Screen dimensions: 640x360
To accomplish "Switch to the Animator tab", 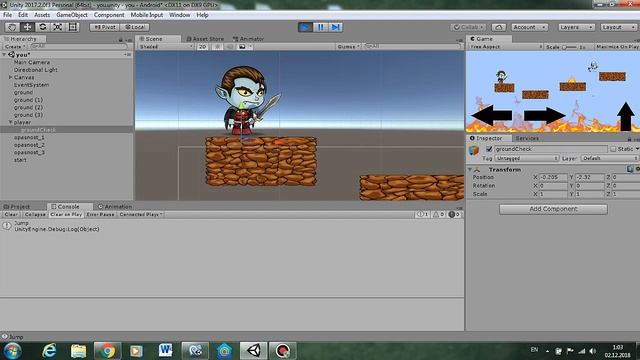I will [x=249, y=39].
